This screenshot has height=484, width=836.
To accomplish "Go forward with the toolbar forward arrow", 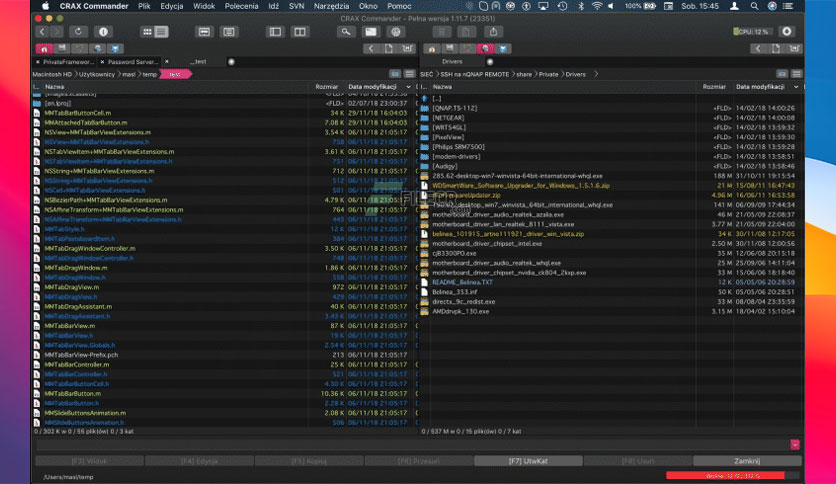I will coord(56,32).
